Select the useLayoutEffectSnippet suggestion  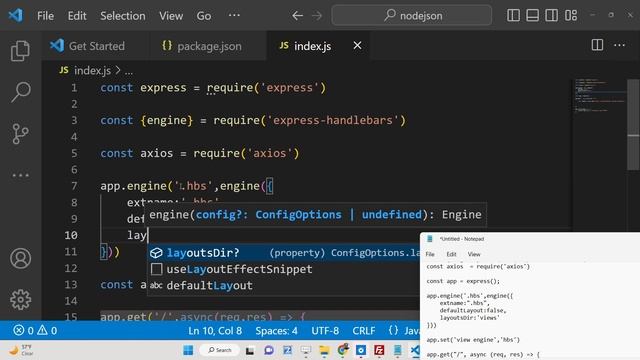click(283, 269)
